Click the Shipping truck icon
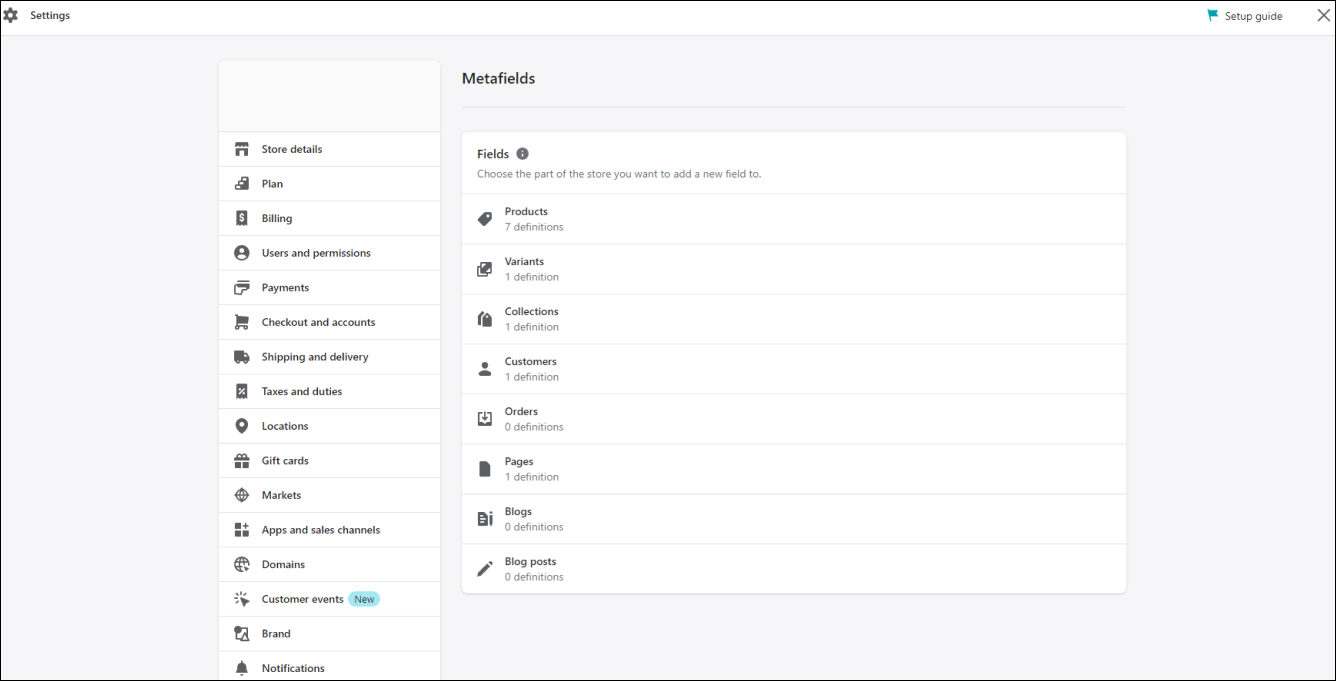The height and width of the screenshot is (681, 1336). pos(242,357)
